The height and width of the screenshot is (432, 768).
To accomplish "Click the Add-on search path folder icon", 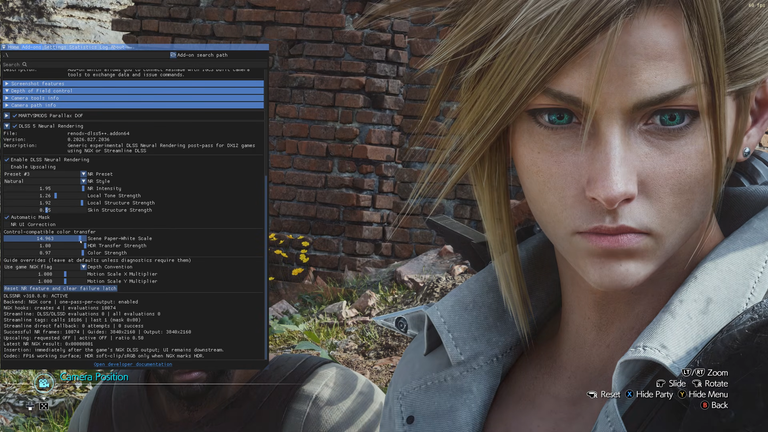I will (173, 55).
